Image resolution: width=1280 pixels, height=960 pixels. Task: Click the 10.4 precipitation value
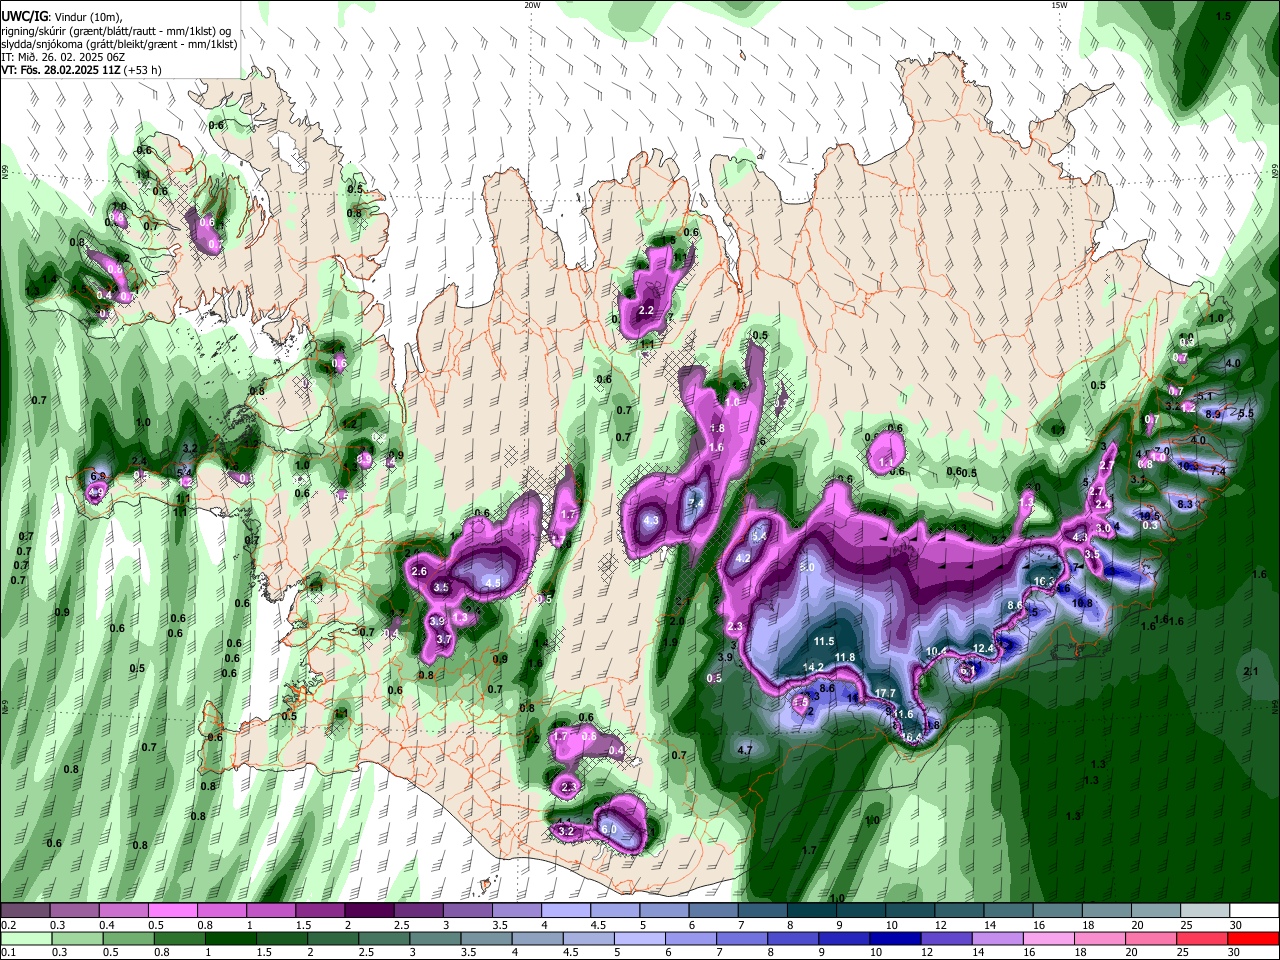click(x=936, y=651)
